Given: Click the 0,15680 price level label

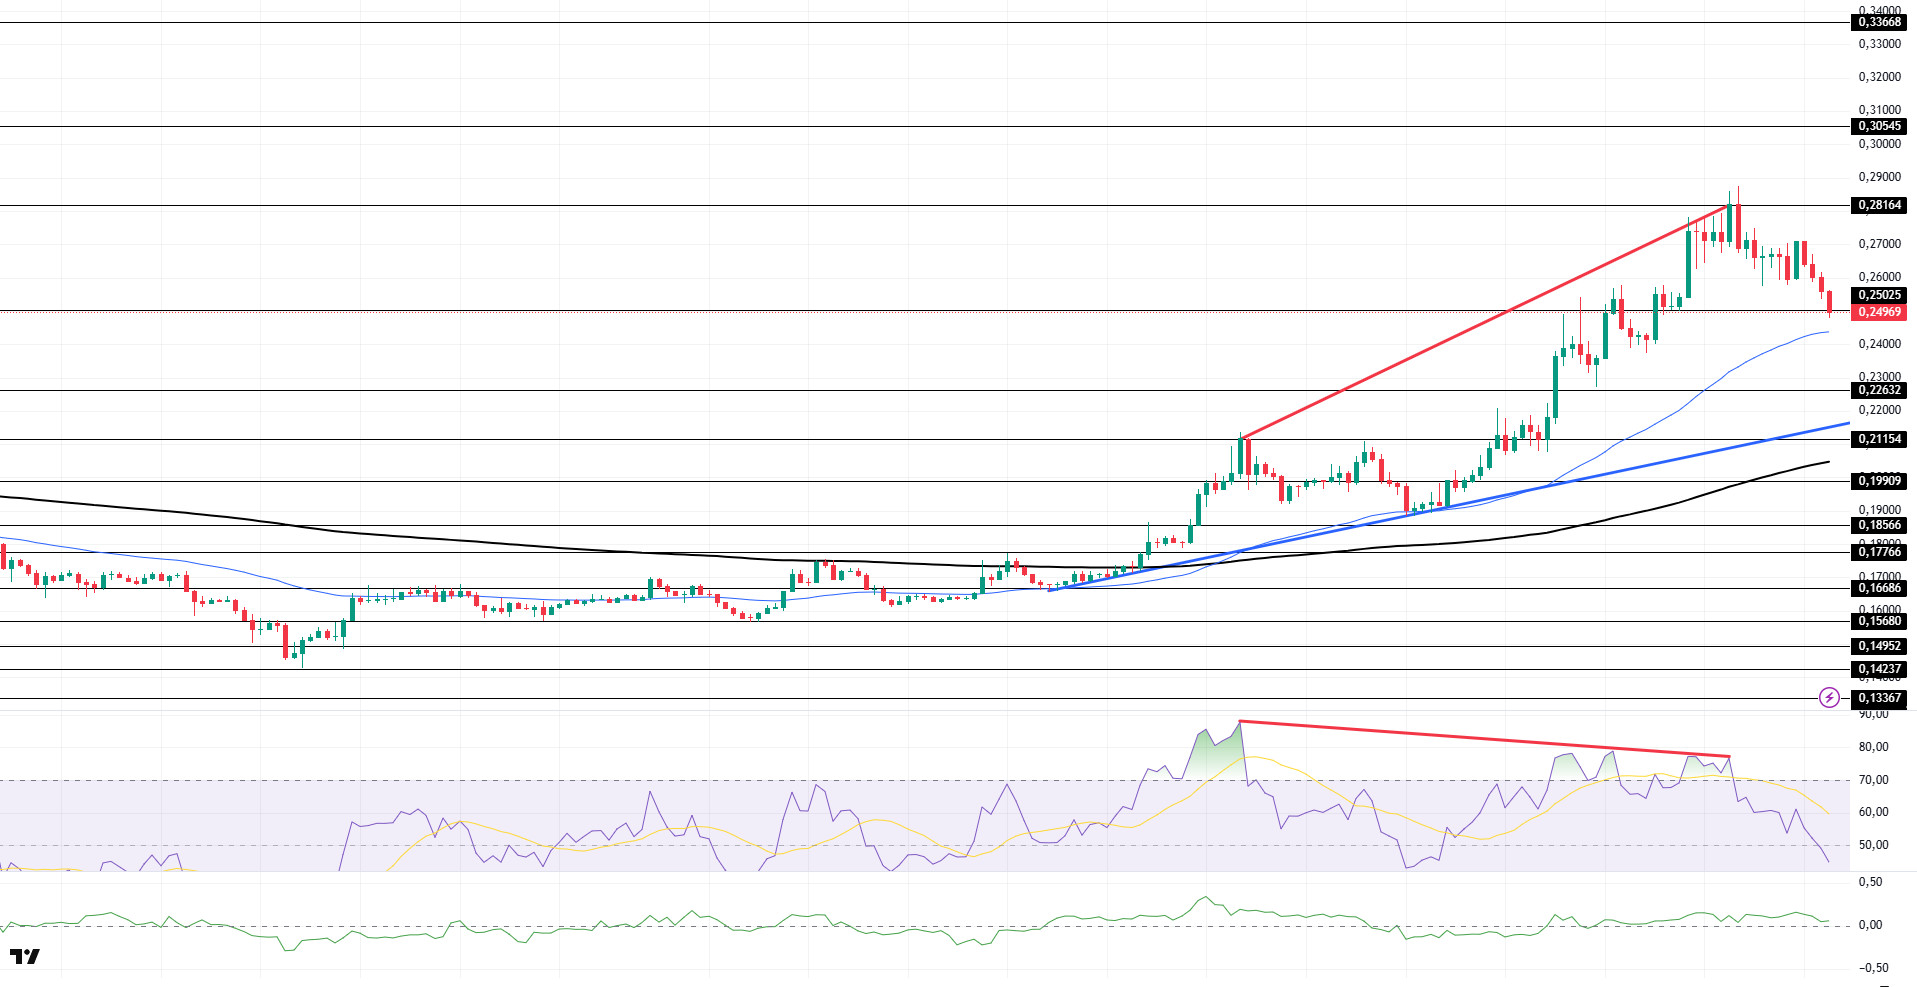Looking at the screenshot, I should click(1879, 621).
